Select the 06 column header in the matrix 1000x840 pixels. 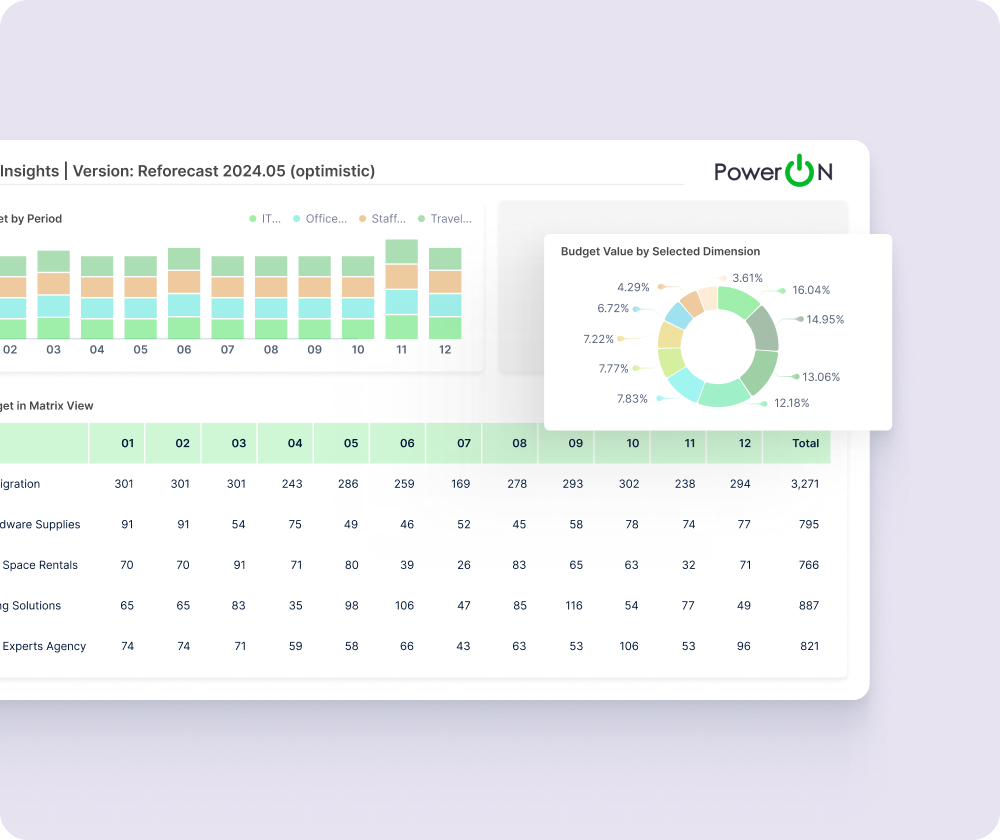click(406, 443)
